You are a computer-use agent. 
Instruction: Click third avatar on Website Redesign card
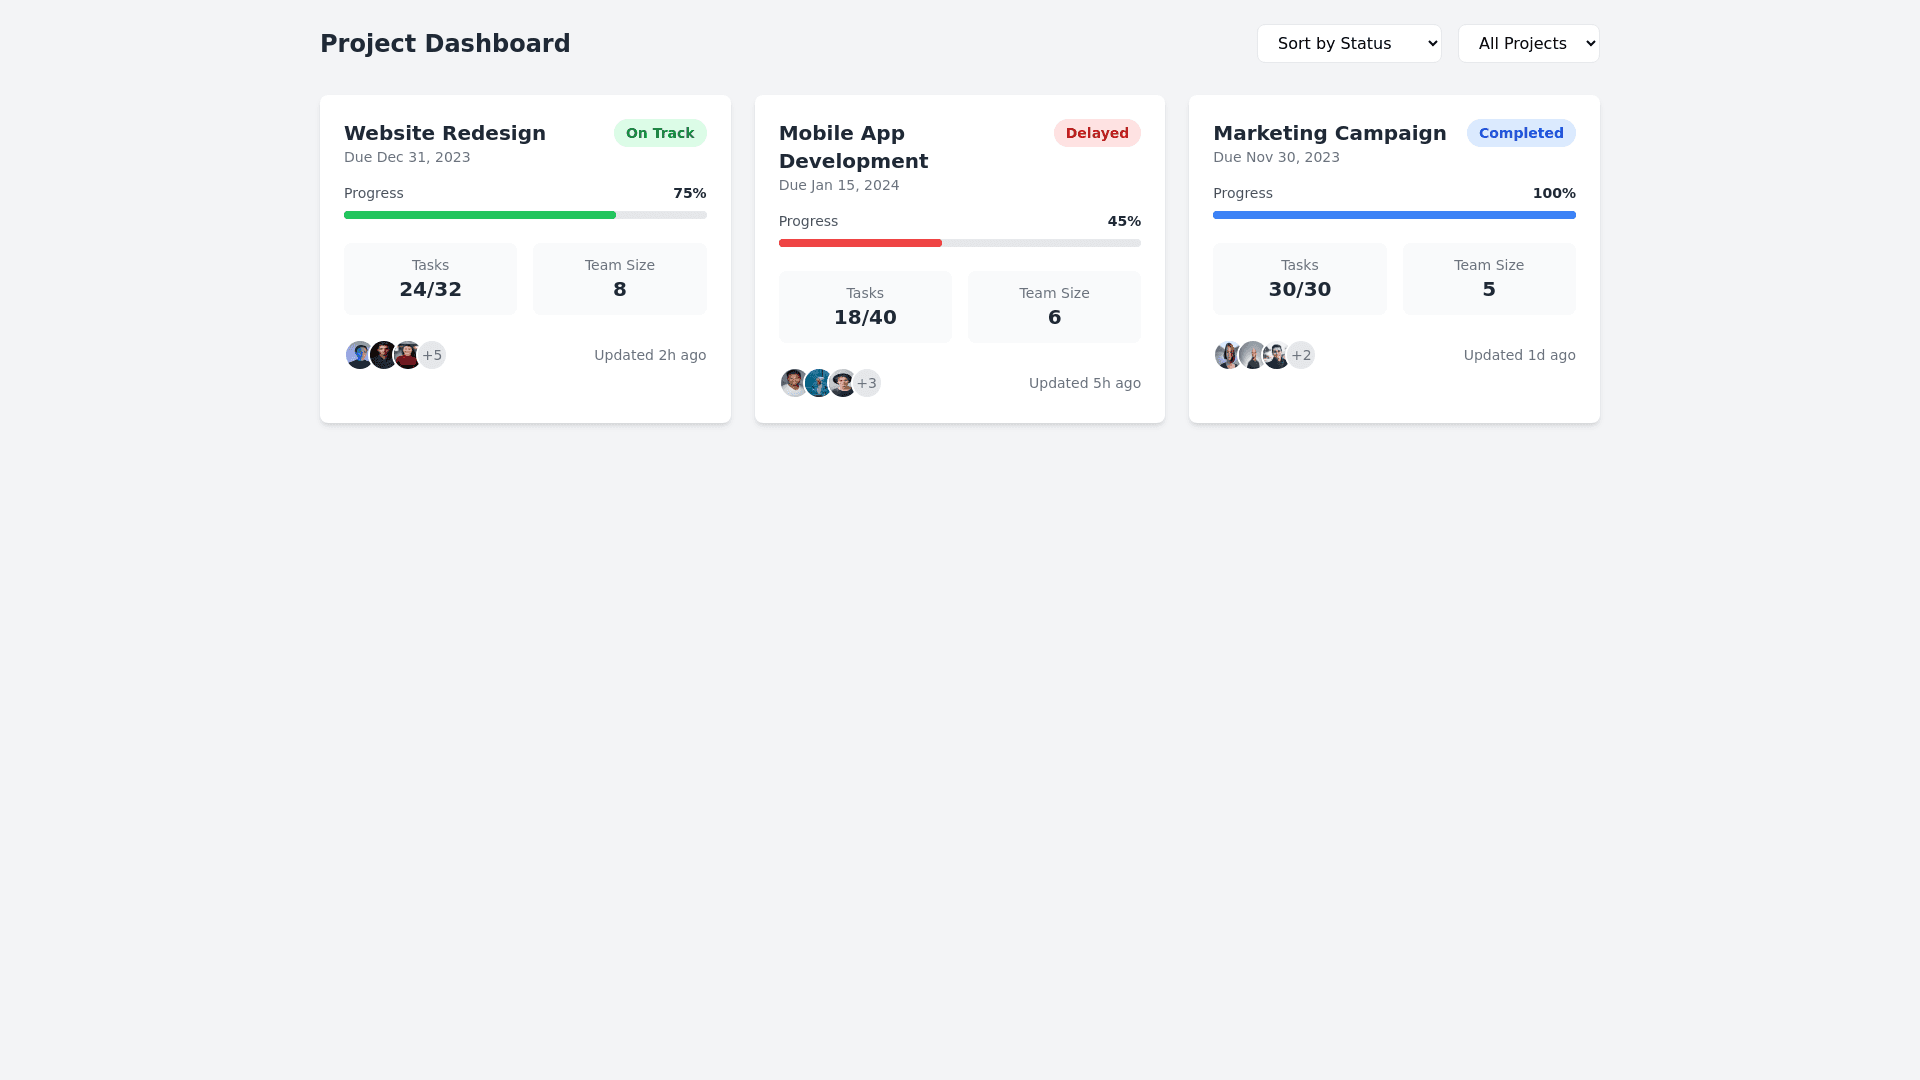point(408,355)
